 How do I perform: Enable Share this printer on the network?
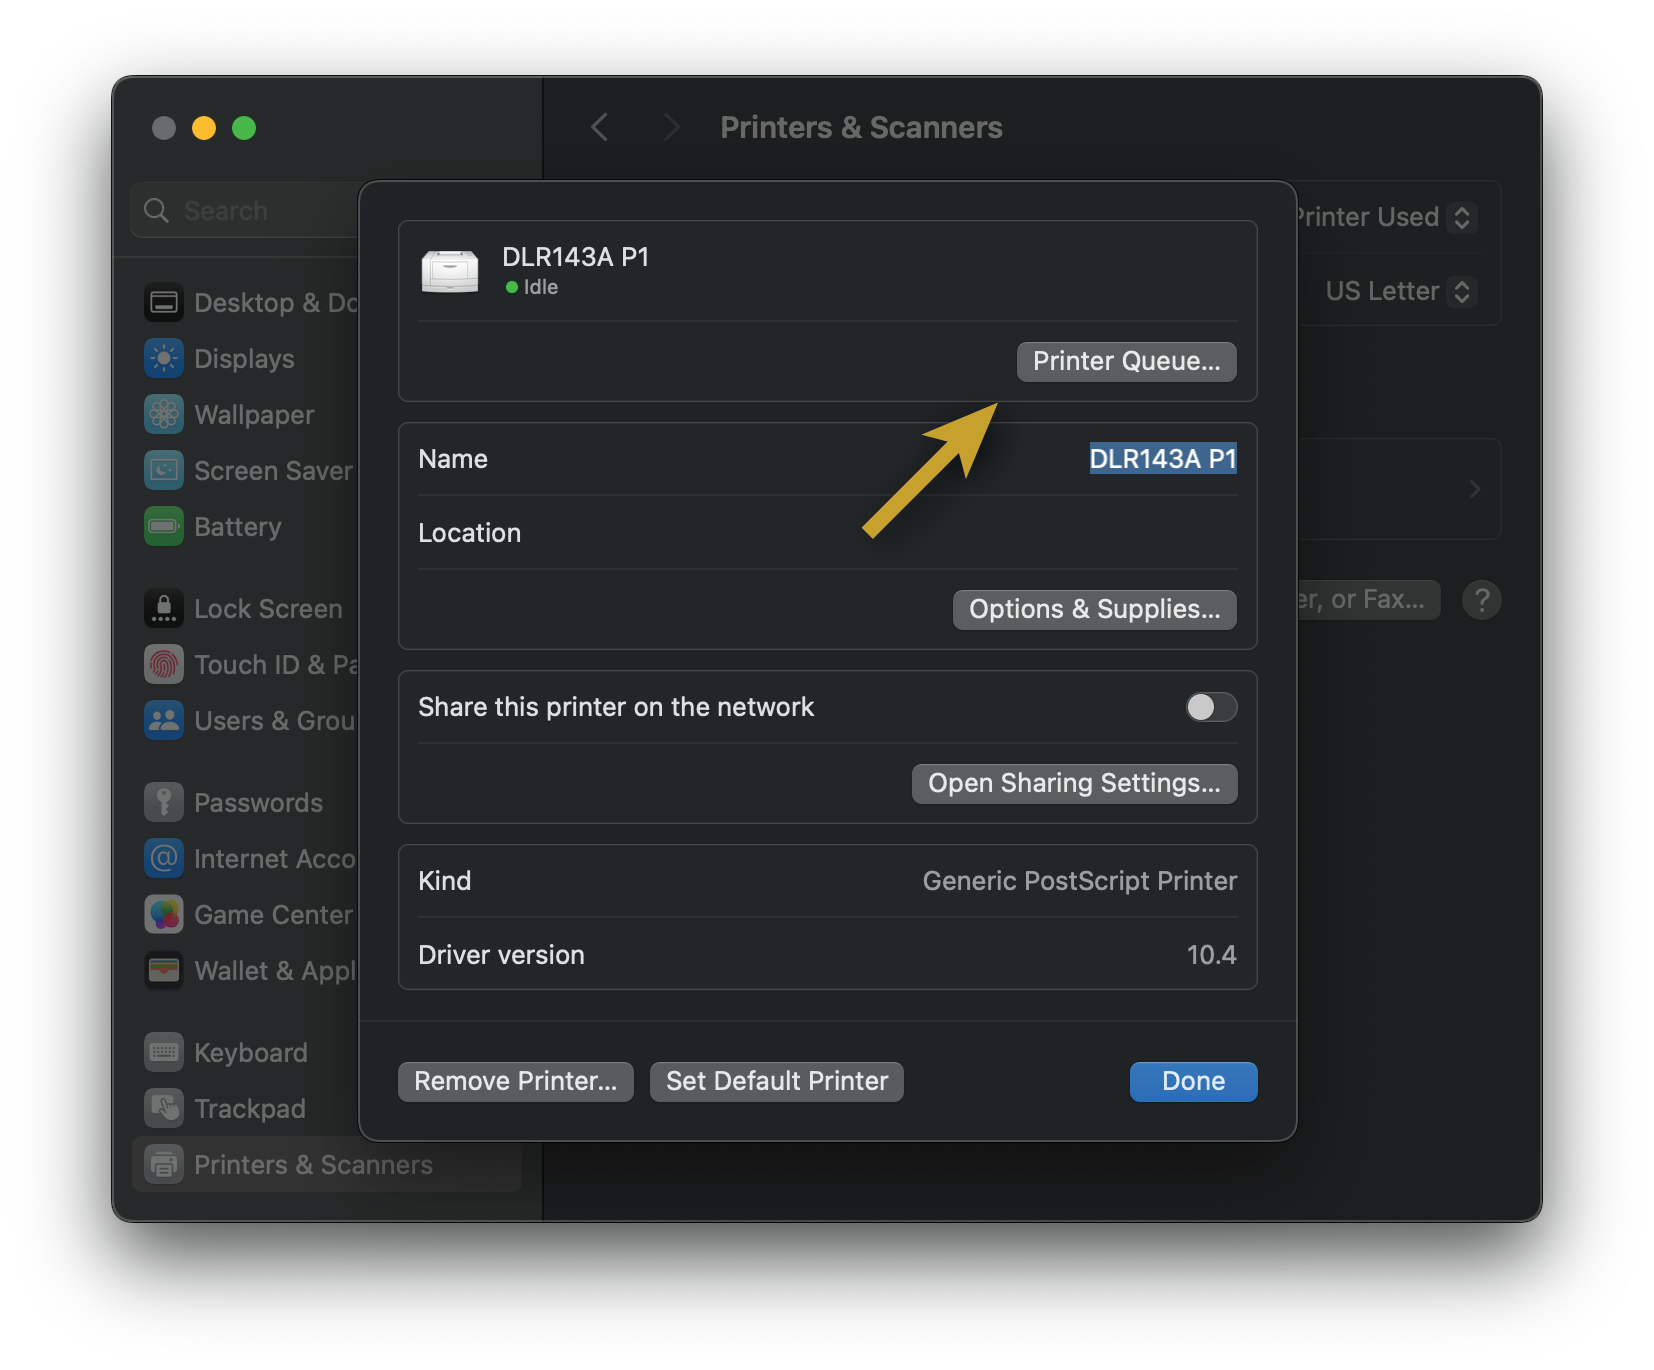click(x=1211, y=707)
